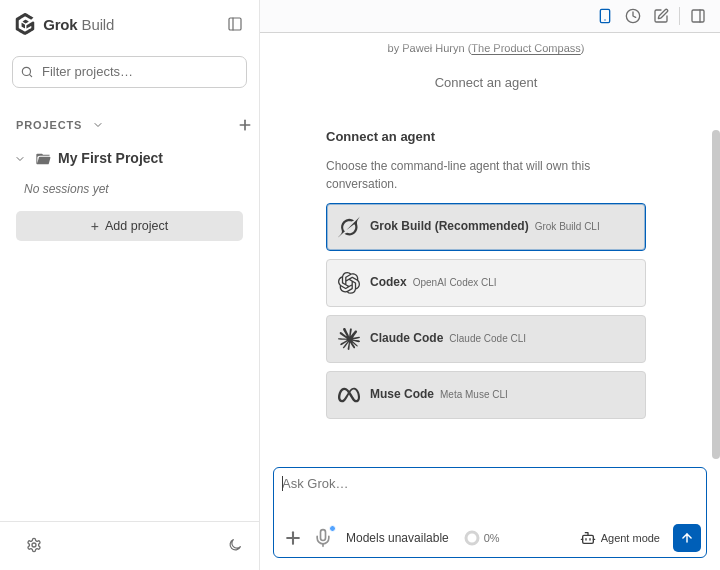
Task: Start a new chat with edit icon
Action: pyautogui.click(x=661, y=16)
